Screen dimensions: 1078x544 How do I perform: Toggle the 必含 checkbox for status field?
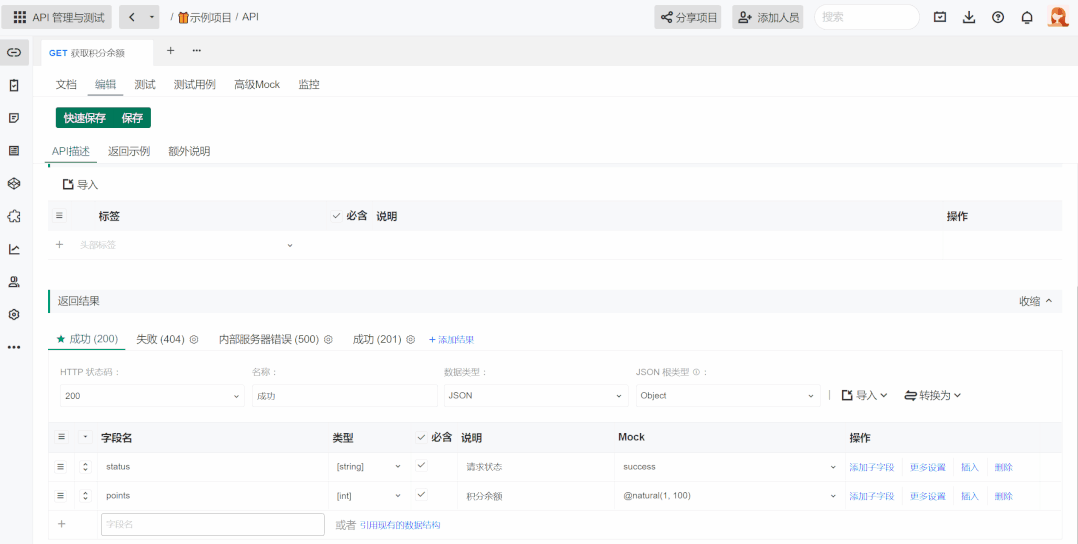pos(421,466)
